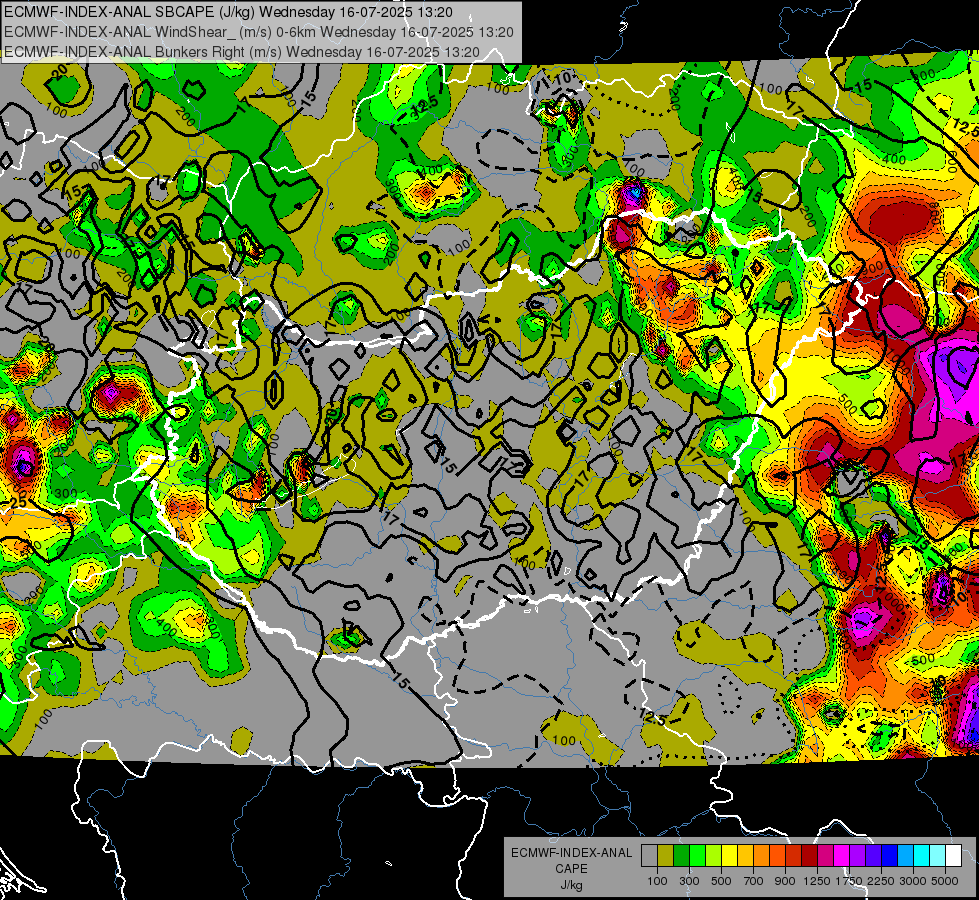This screenshot has height=900, width=979.
Task: Select the bright magenta swatch before 1750
Action: pos(842,856)
